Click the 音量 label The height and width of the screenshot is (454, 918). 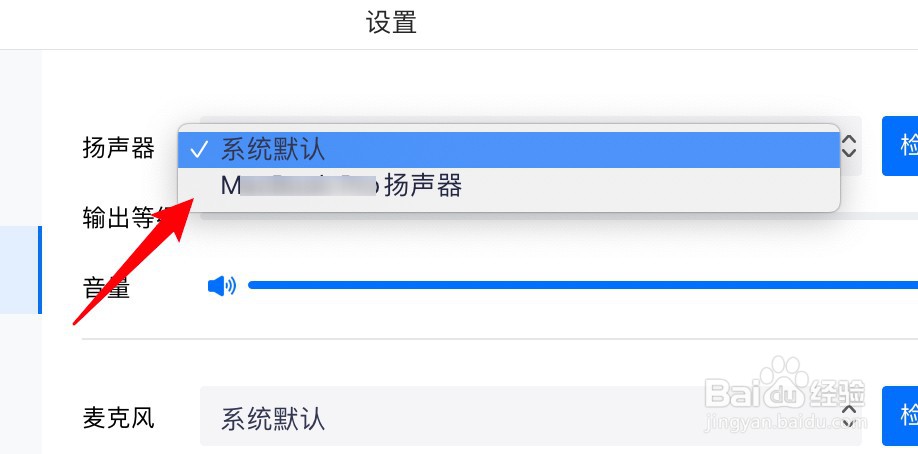click(107, 288)
